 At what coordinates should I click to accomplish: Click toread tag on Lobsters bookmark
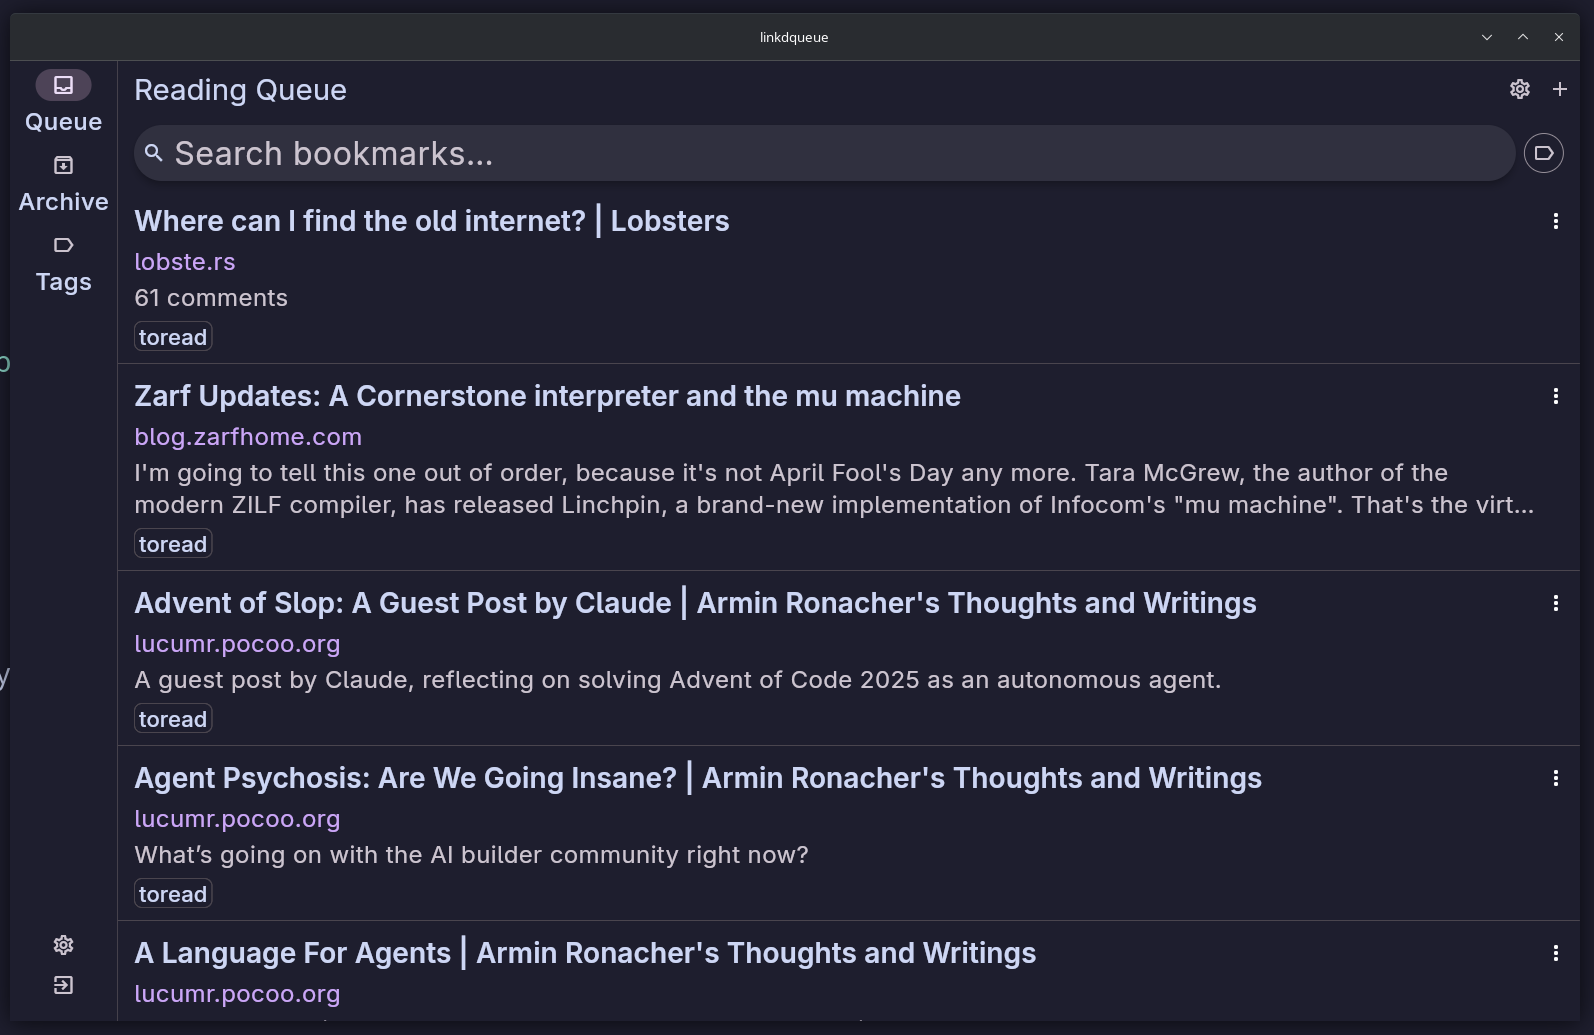pyautogui.click(x=173, y=337)
